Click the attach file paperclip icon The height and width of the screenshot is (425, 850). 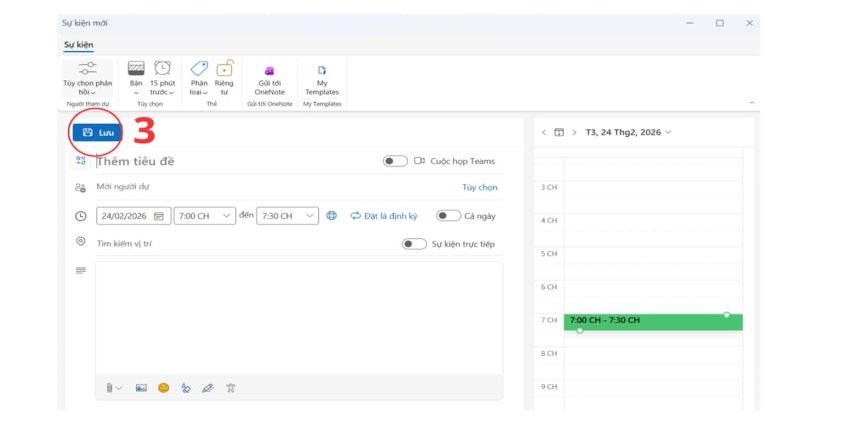pos(110,388)
